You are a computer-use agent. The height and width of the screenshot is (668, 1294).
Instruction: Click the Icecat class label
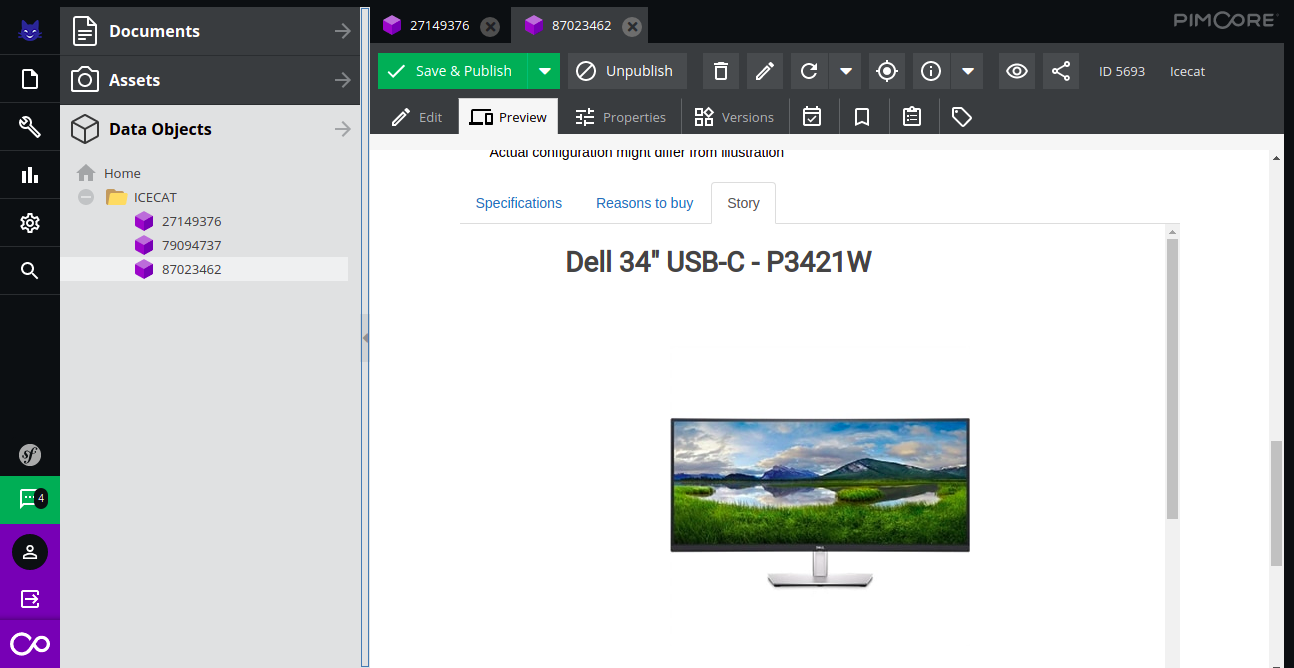tap(1188, 71)
